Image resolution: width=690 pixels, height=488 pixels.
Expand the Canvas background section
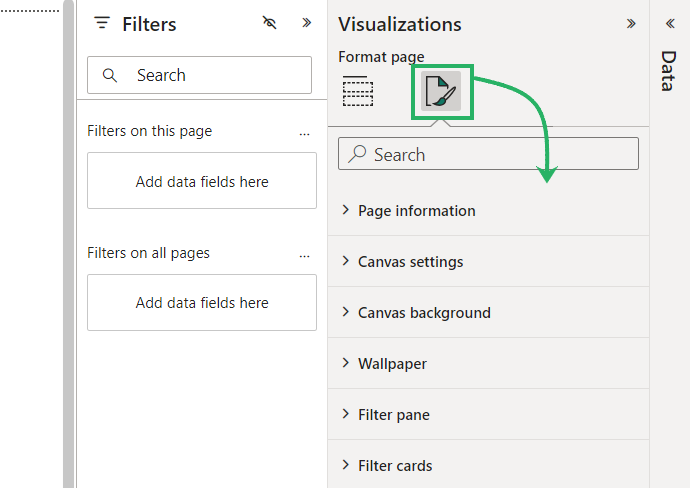pyautogui.click(x=424, y=313)
